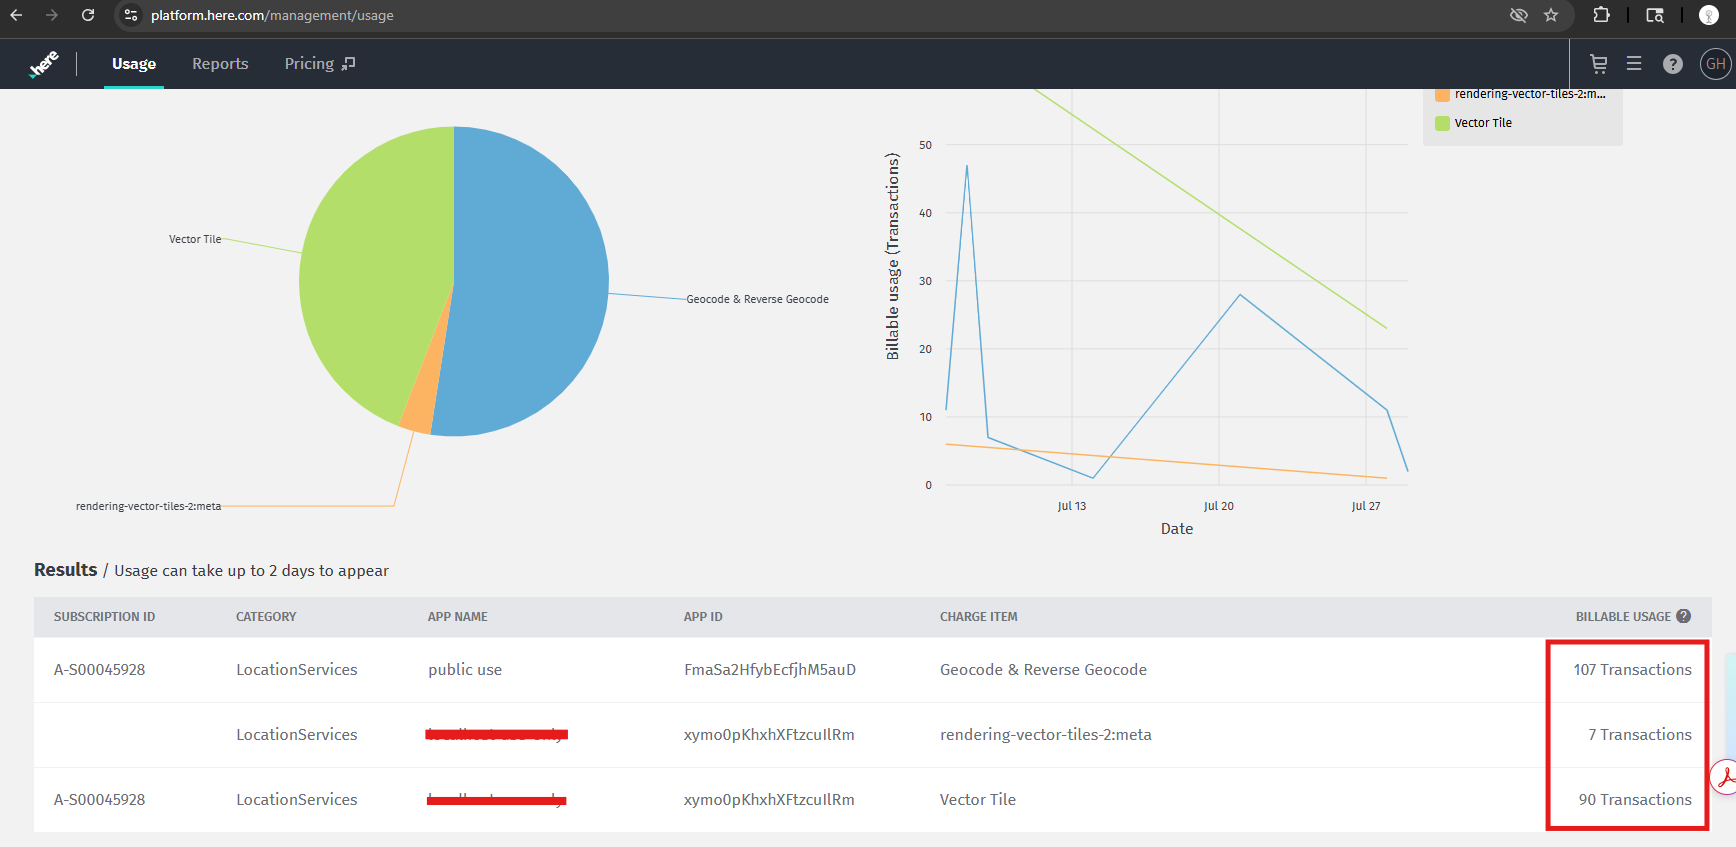Click the green Vector Tile legend swatch
Image resolution: width=1736 pixels, height=847 pixels.
[1442, 123]
